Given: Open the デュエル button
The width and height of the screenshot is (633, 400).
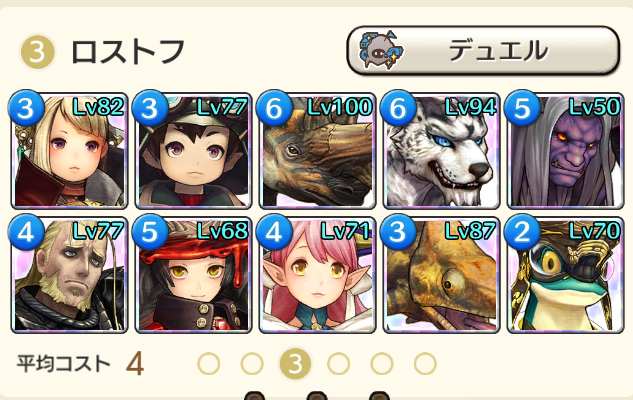Looking at the screenshot, I should click(x=483, y=50).
